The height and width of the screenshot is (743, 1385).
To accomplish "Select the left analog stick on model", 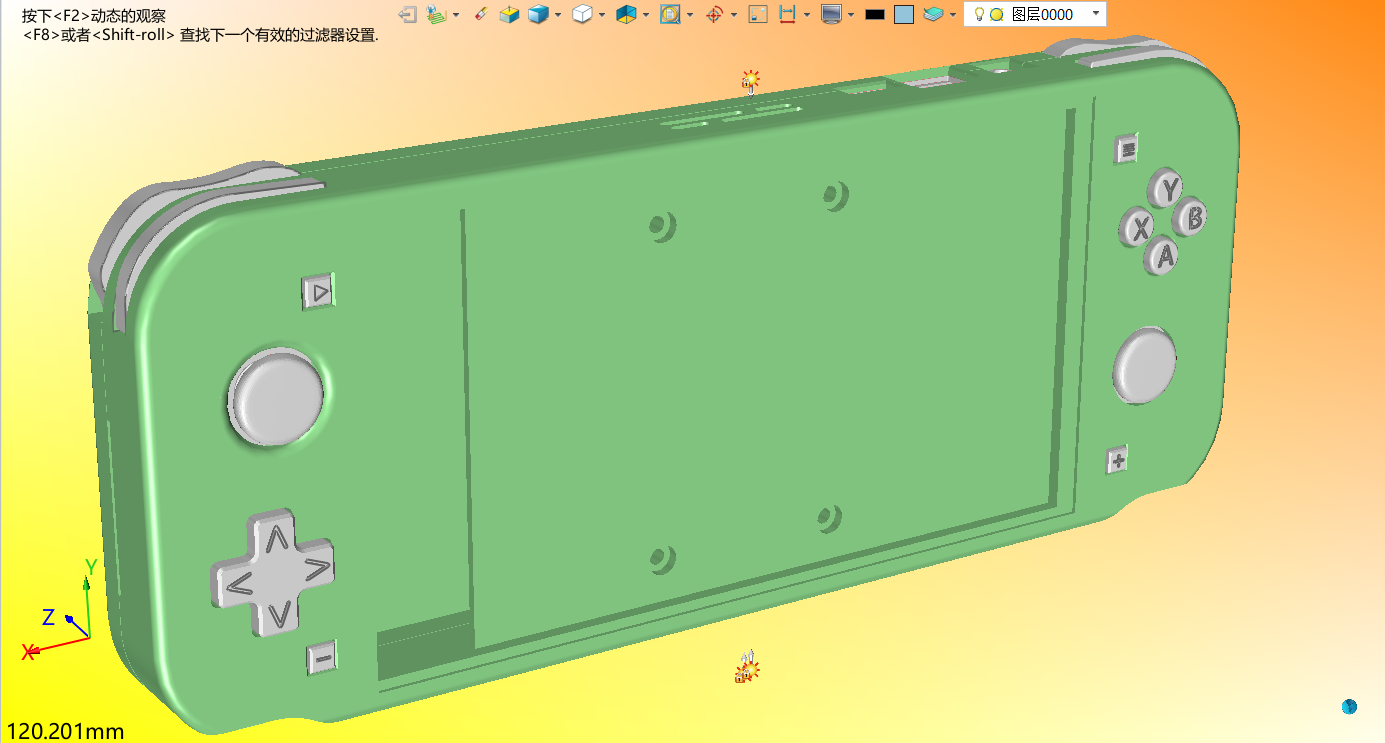I will tap(277, 395).
